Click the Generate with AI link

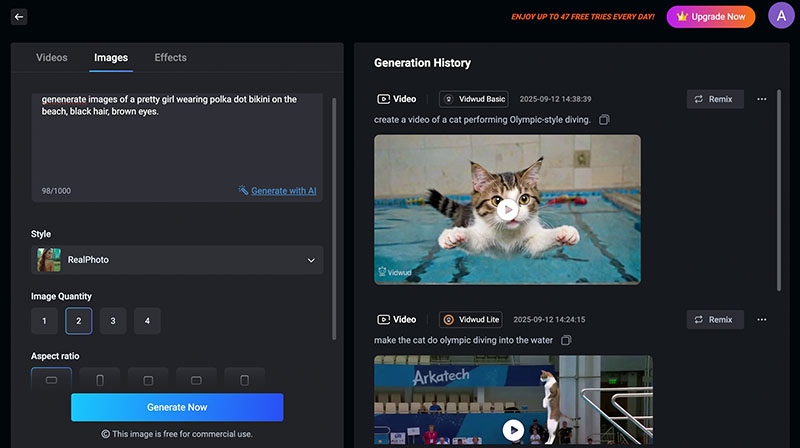pyautogui.click(x=284, y=191)
